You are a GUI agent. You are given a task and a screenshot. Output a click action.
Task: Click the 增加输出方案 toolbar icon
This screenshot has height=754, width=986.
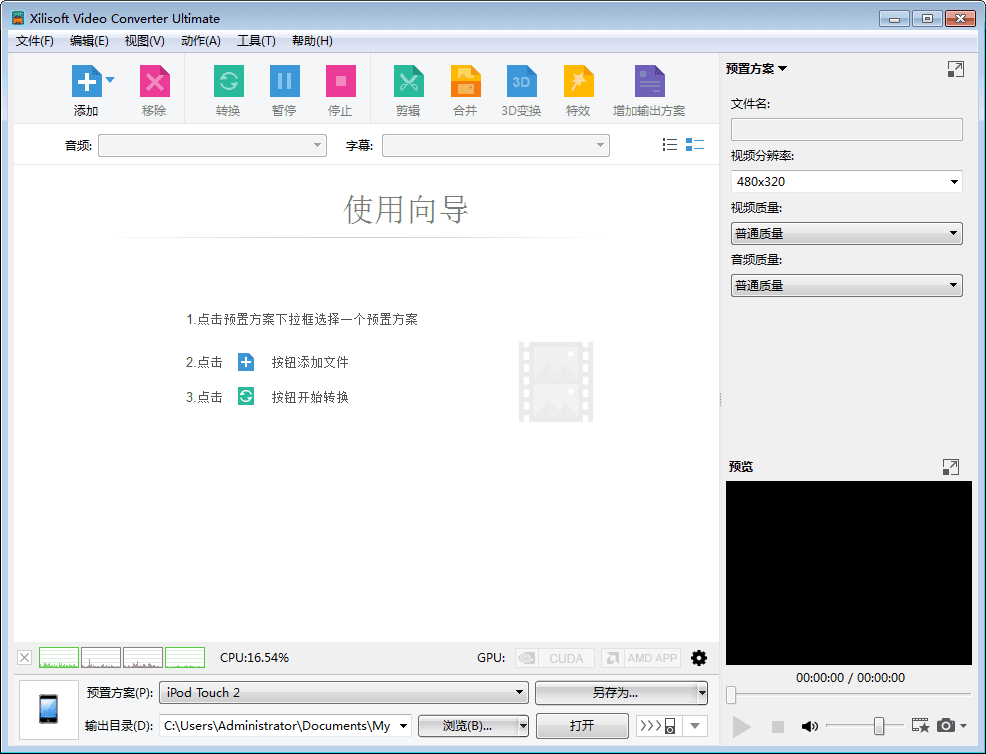click(650, 81)
